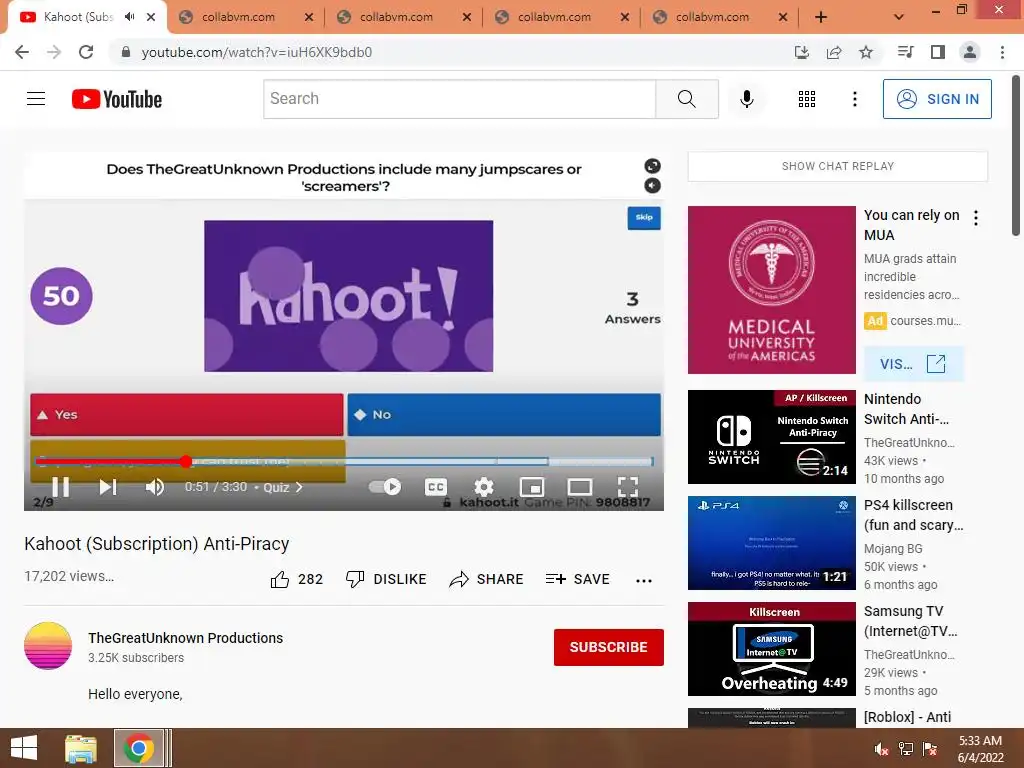
Task: Click the search magnifier button
Action: pos(687,99)
